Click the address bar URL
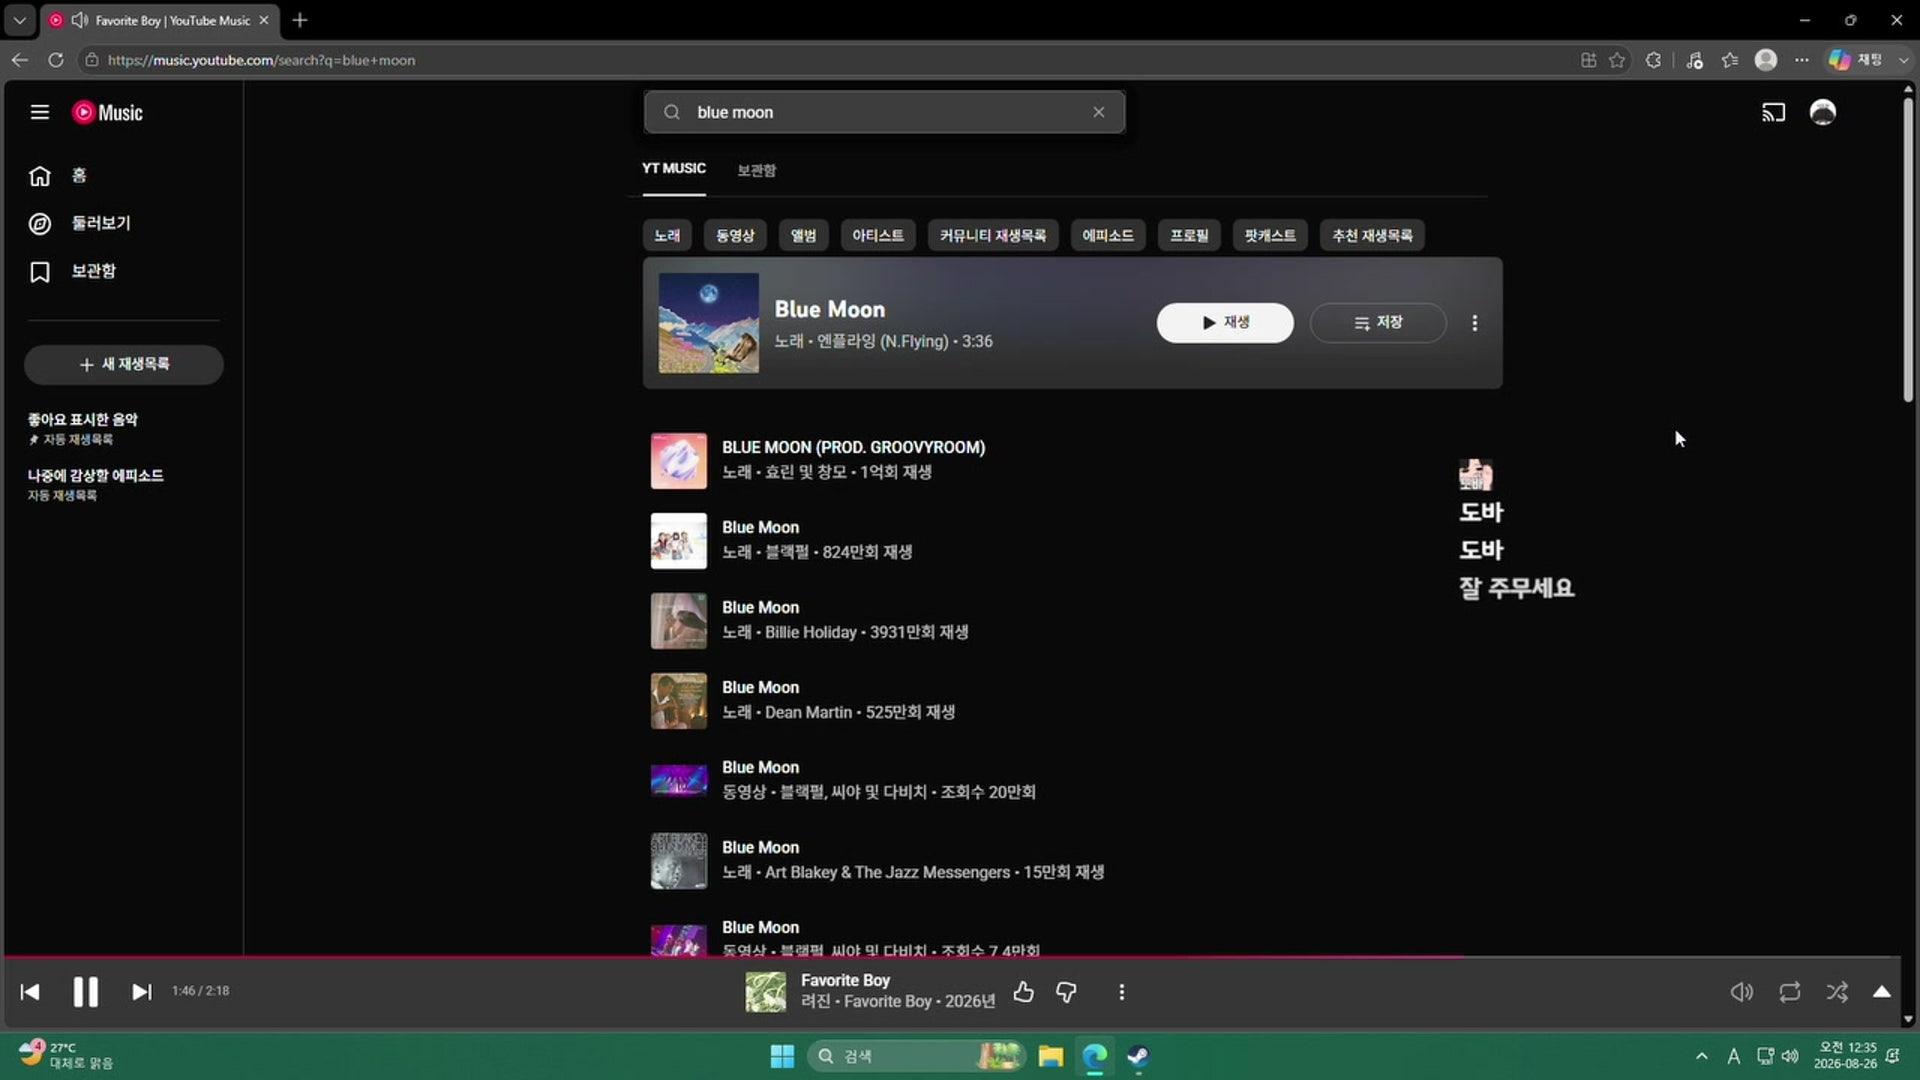This screenshot has width=1920, height=1080. (261, 60)
